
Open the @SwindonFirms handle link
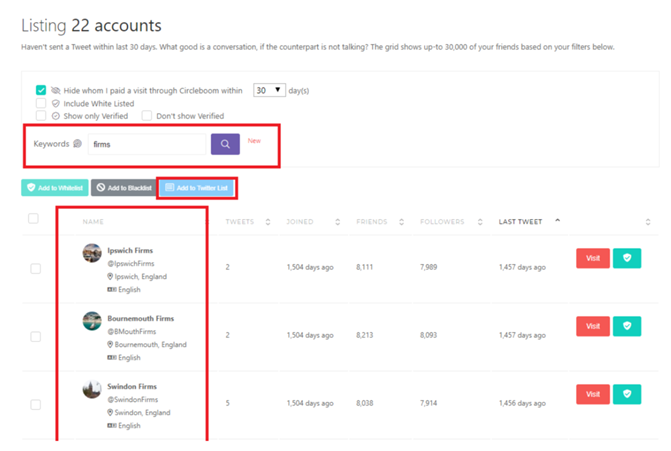pyautogui.click(x=133, y=400)
